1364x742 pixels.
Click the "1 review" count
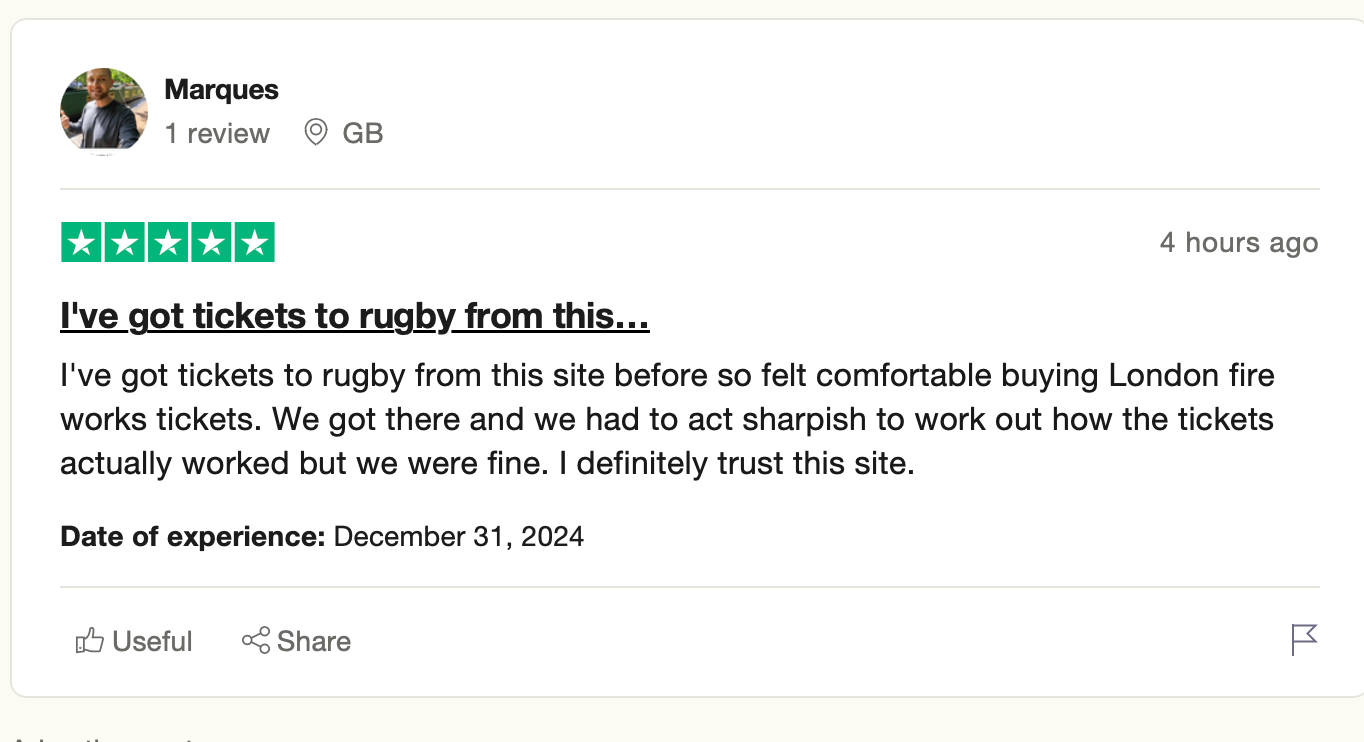tap(217, 133)
